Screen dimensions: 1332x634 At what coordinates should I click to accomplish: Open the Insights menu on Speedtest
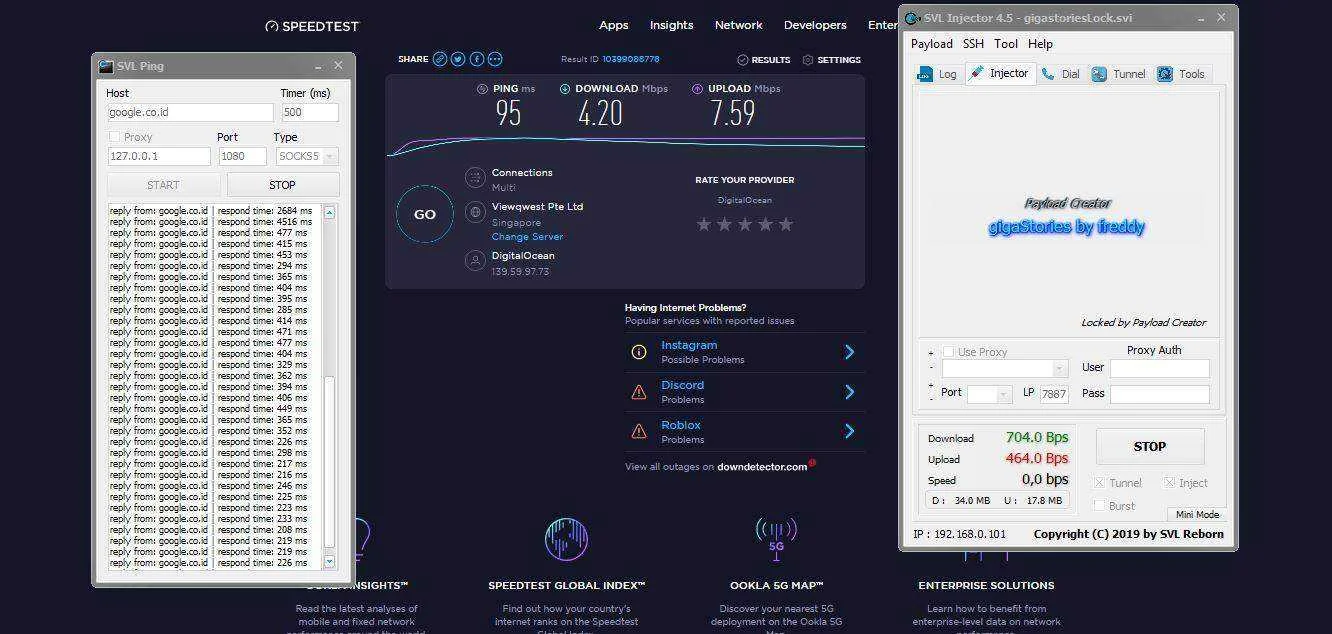pyautogui.click(x=672, y=25)
